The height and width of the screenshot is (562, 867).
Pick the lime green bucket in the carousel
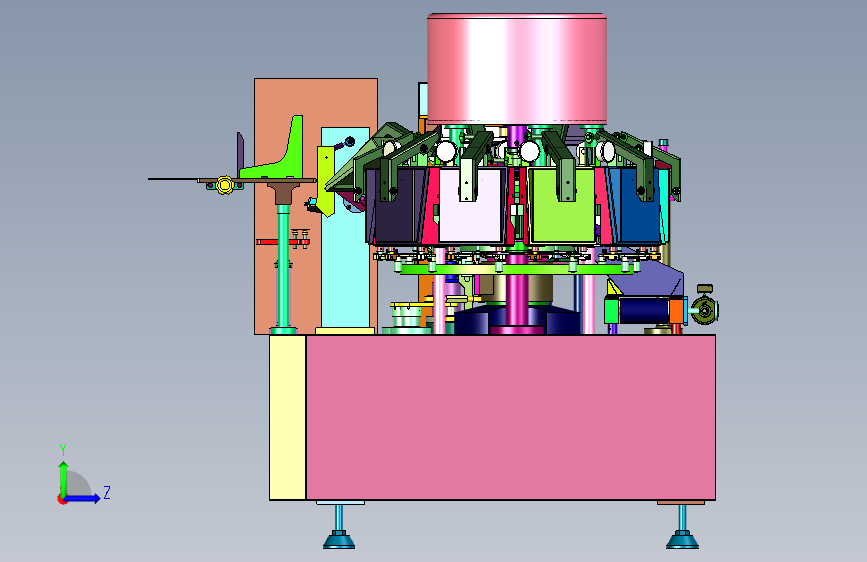(x=562, y=206)
